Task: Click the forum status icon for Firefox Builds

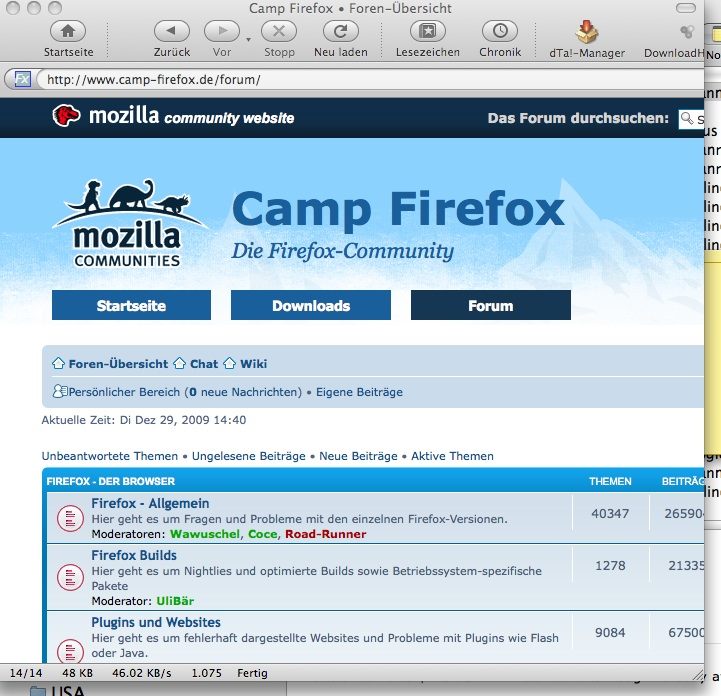Action: coord(70,577)
